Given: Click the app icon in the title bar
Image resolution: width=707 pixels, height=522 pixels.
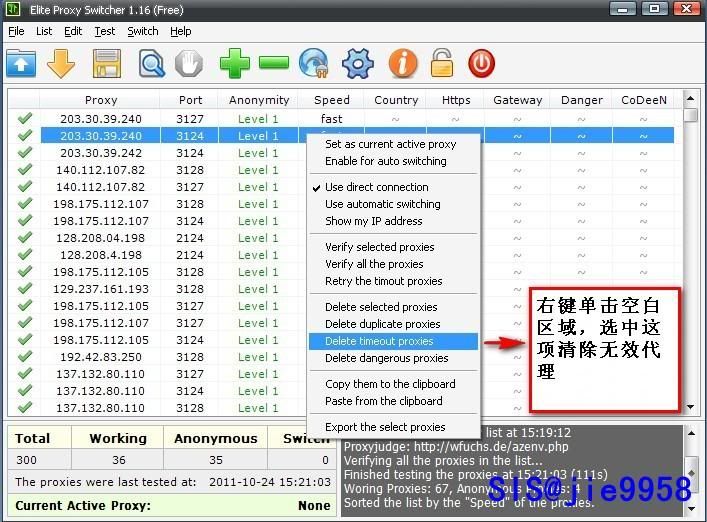Looking at the screenshot, I should point(13,9).
